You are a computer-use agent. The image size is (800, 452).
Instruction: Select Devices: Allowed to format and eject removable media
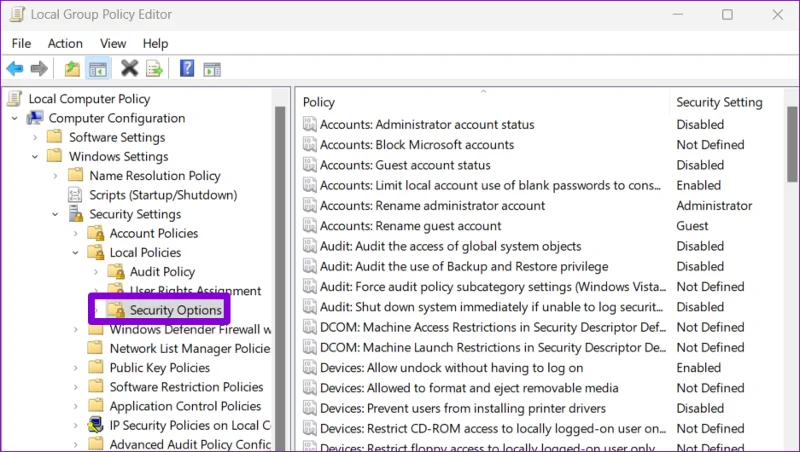[469, 388]
